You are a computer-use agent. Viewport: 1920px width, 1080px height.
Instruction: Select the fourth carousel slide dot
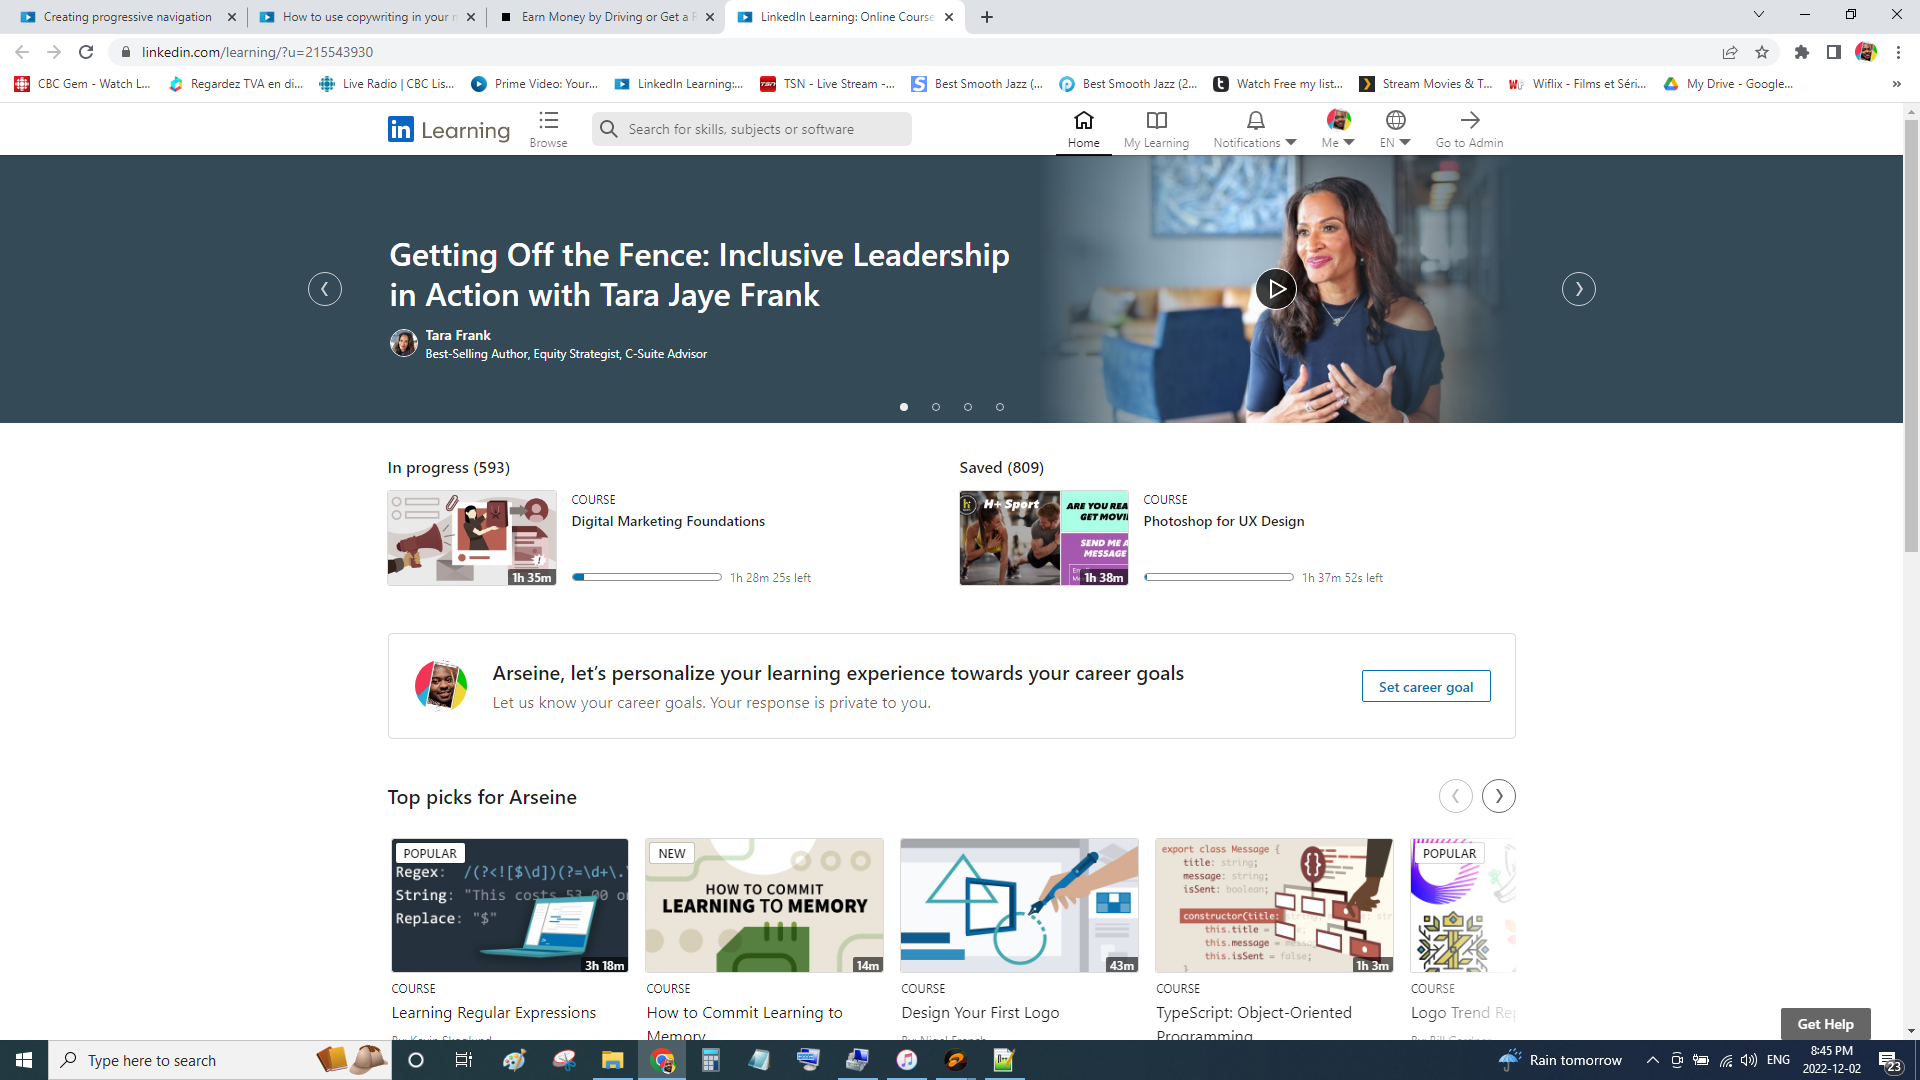[x=1000, y=407]
